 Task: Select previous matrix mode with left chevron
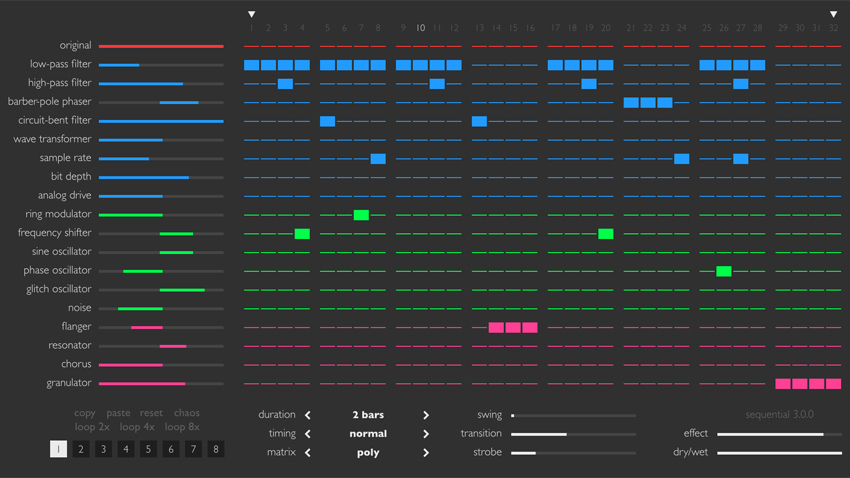tap(308, 453)
